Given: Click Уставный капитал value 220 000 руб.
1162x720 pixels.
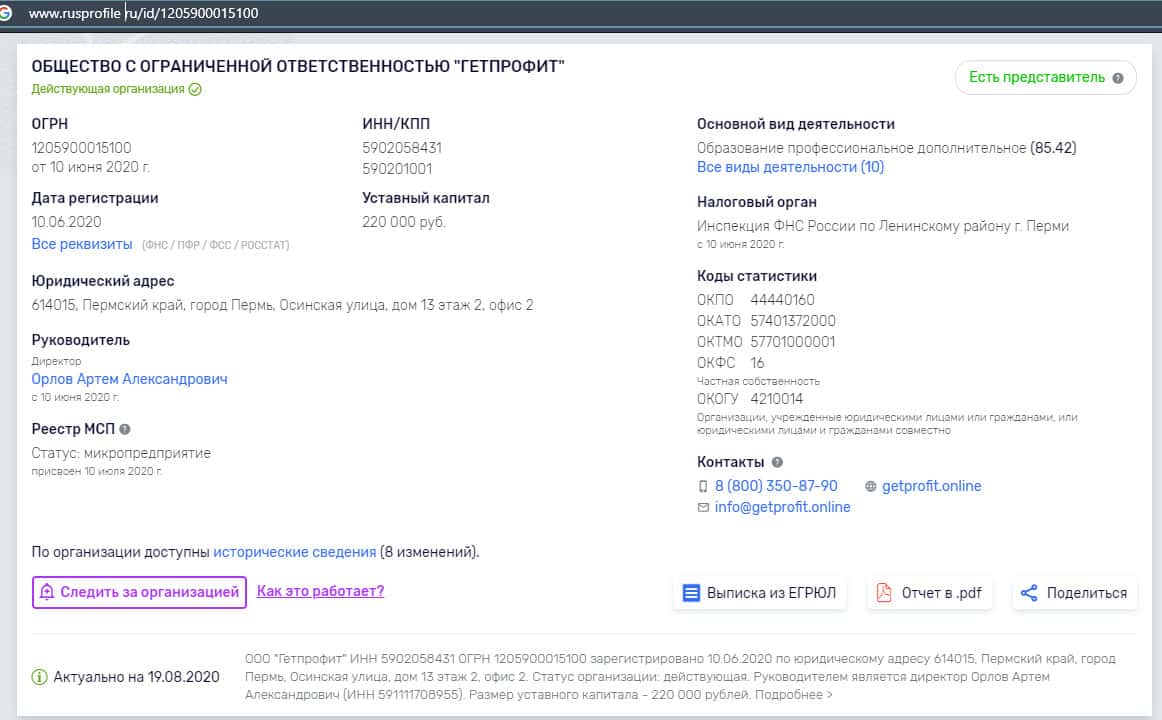Looking at the screenshot, I should (404, 222).
